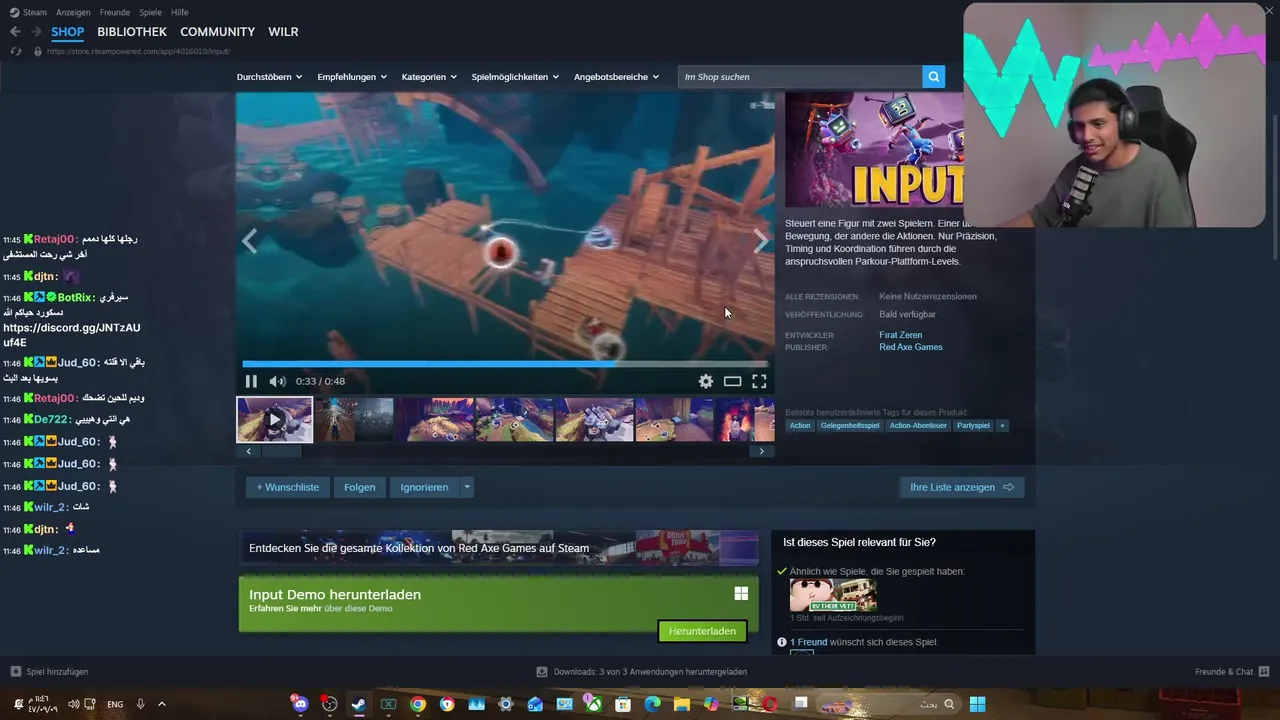Pause the Input trailer video
Viewport: 1280px width, 720px height.
251,381
